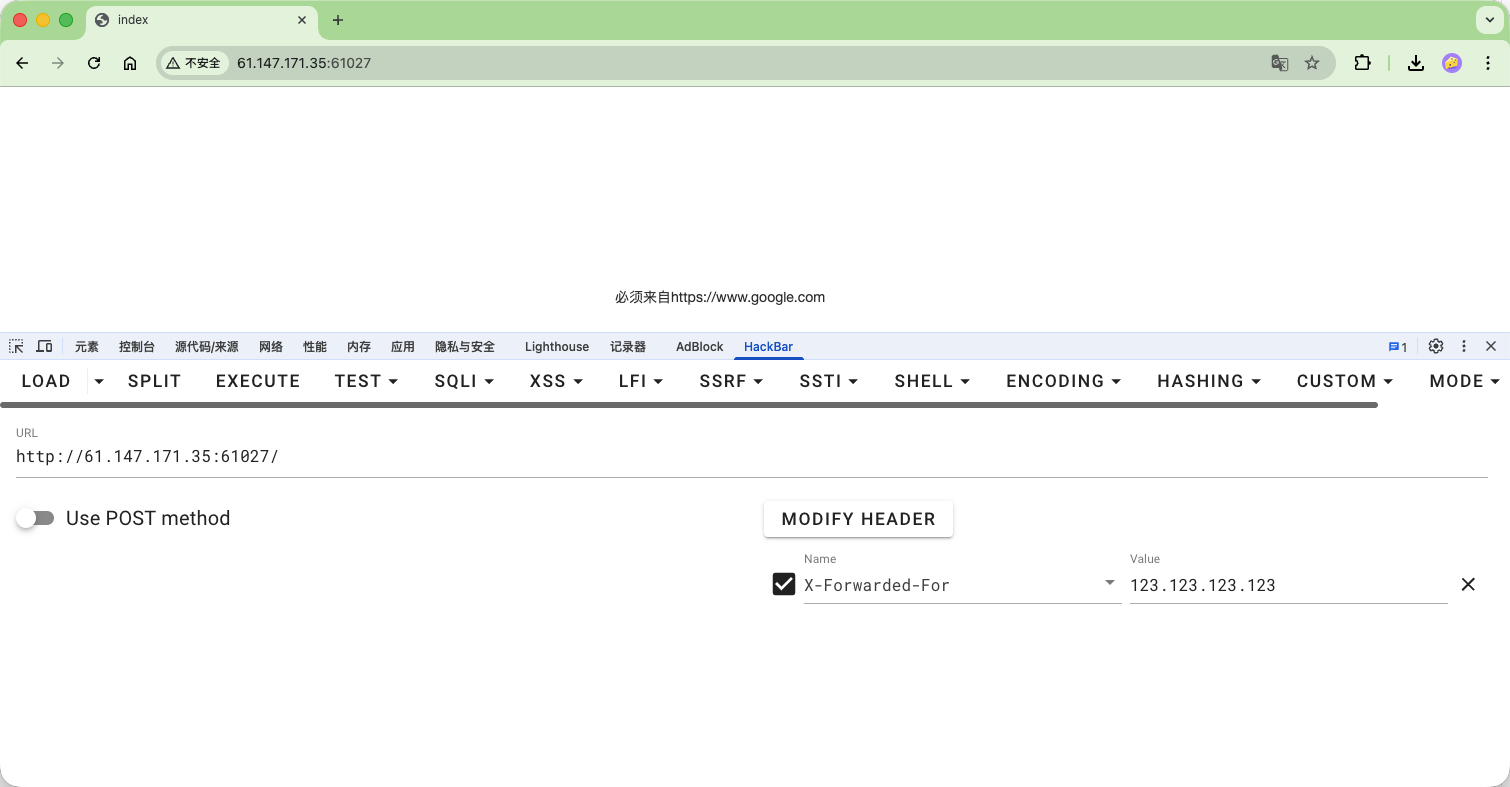The image size is (1510, 787).
Task: Click the translate page icon
Action: point(1279,63)
